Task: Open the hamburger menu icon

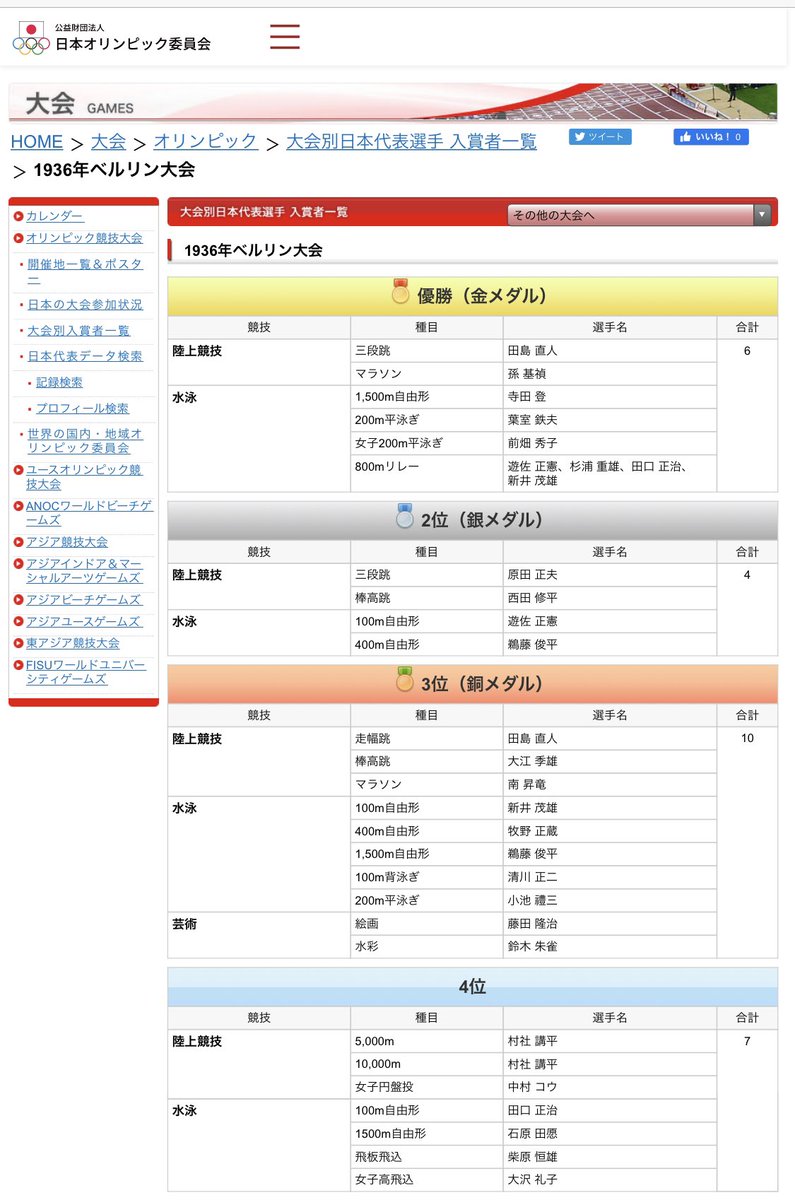Action: [285, 37]
